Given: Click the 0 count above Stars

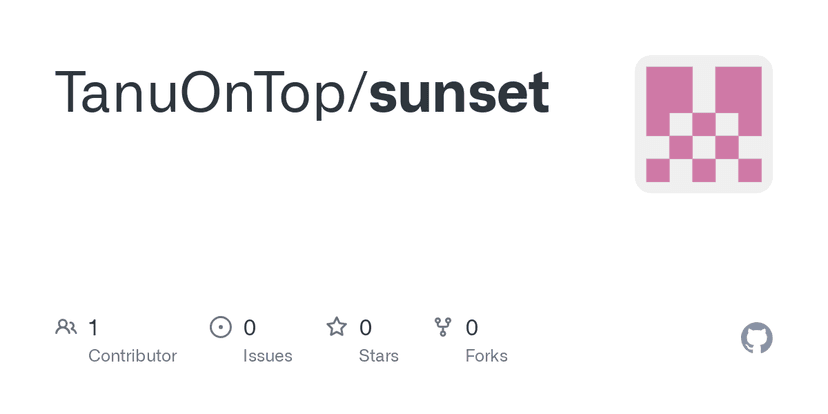Looking at the screenshot, I should click(366, 327).
